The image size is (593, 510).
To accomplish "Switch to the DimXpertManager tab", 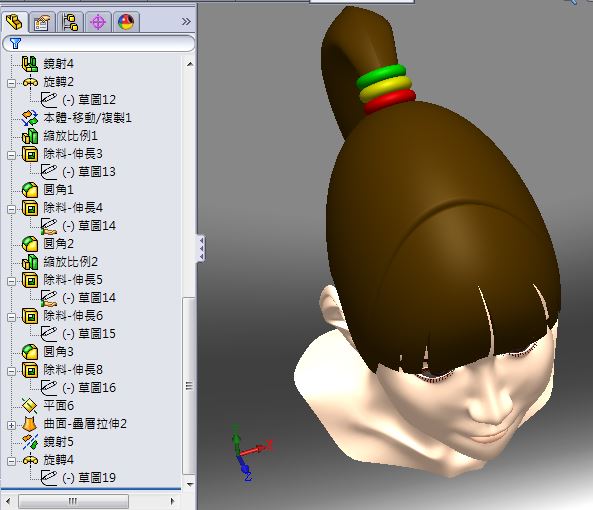I will (x=98, y=22).
